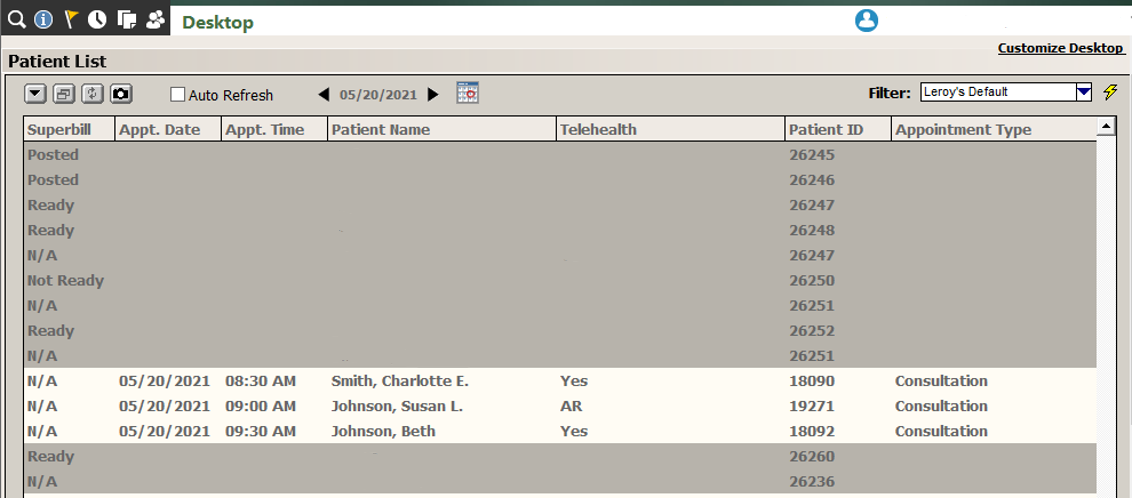Enable the Auto Refresh checkbox
This screenshot has height=498, width=1132.
(178, 95)
